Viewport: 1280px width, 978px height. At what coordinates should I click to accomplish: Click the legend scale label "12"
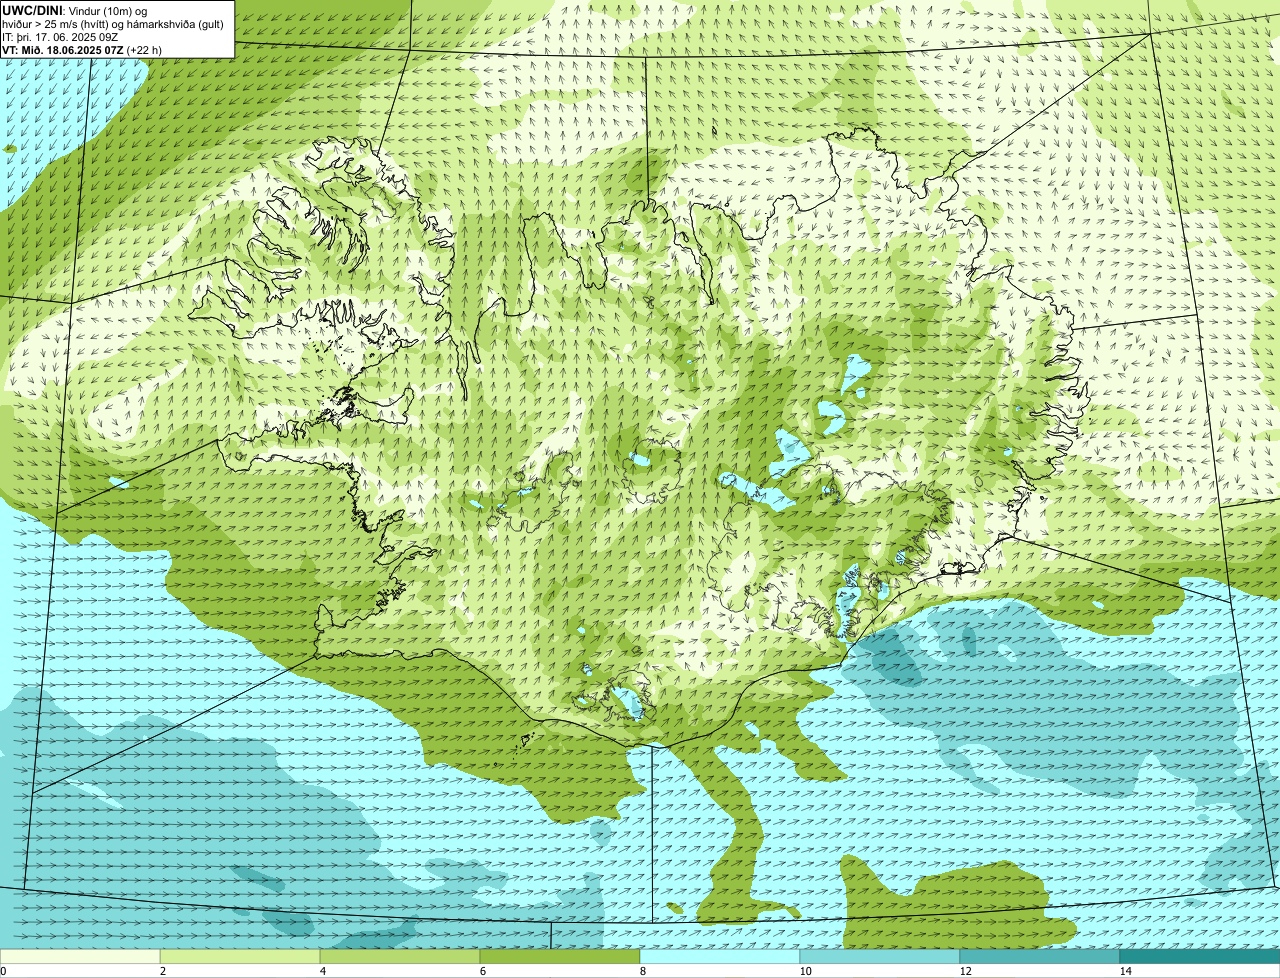[965, 971]
